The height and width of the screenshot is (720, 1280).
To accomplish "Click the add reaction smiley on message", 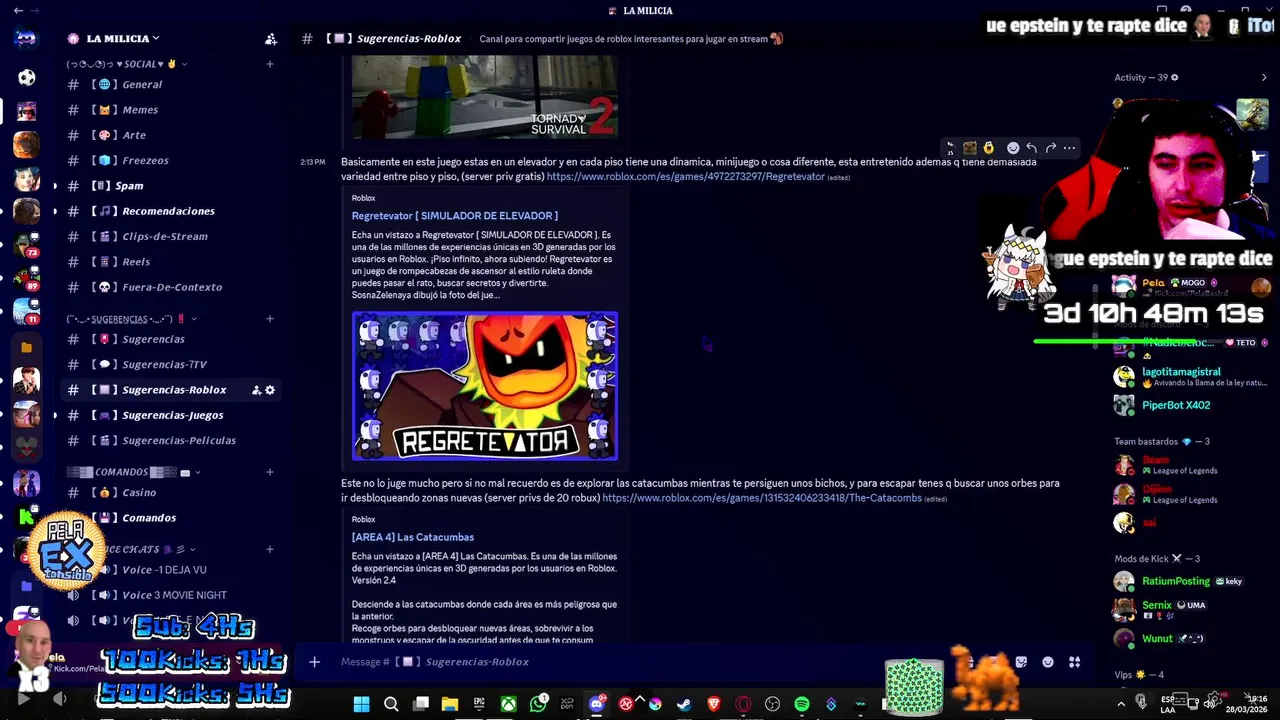I will point(1012,148).
